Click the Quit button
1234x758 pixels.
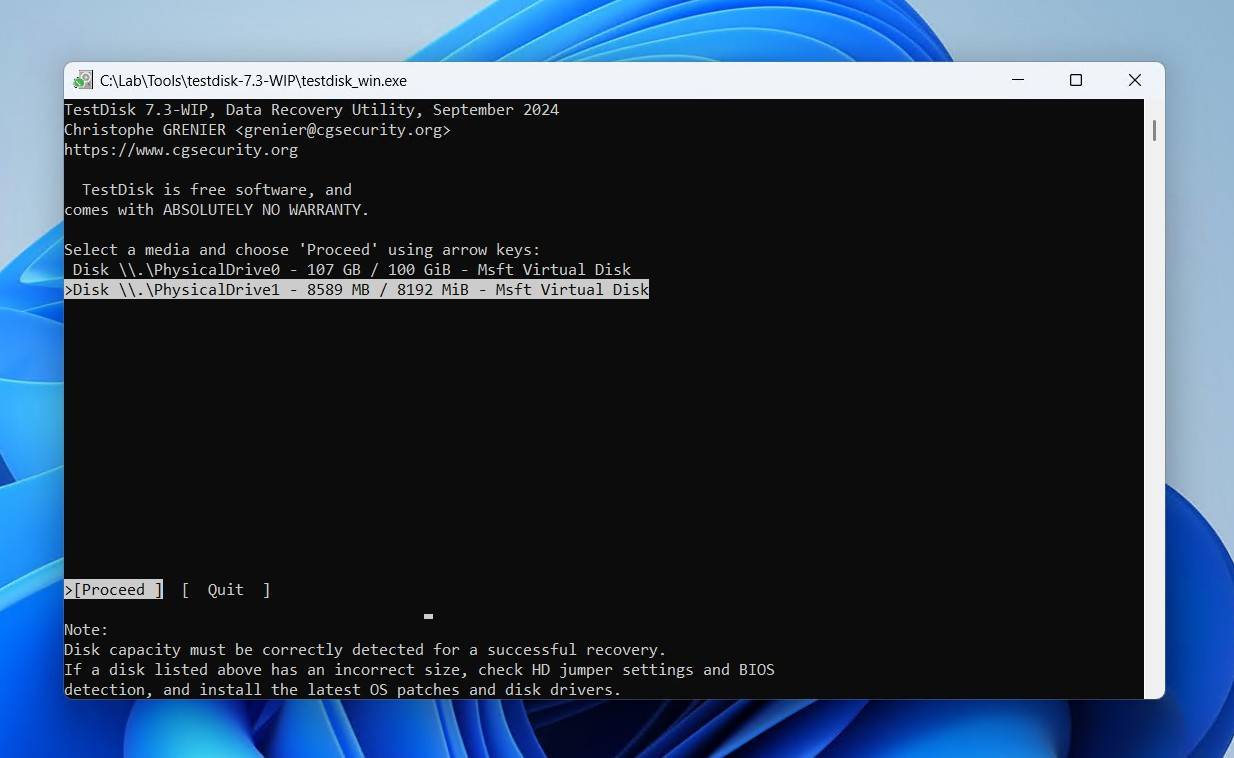click(225, 589)
